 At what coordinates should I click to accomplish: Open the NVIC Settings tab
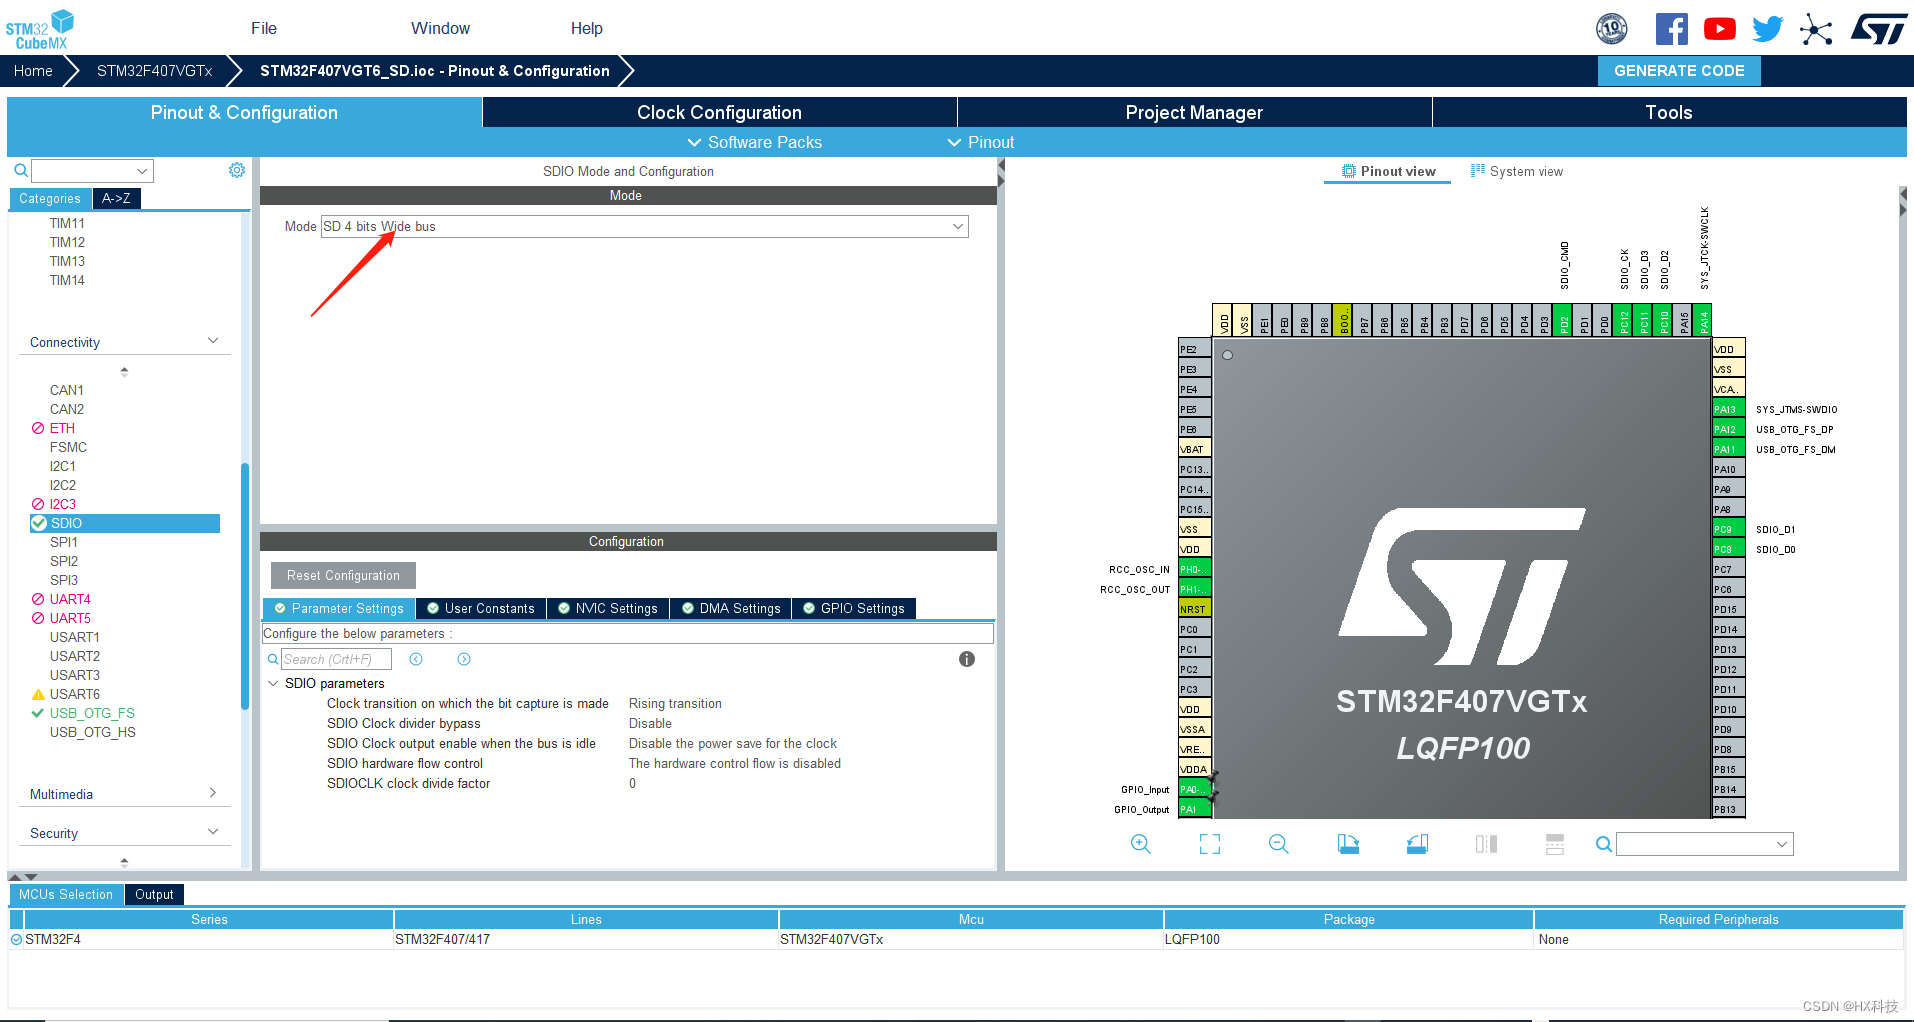pos(608,608)
